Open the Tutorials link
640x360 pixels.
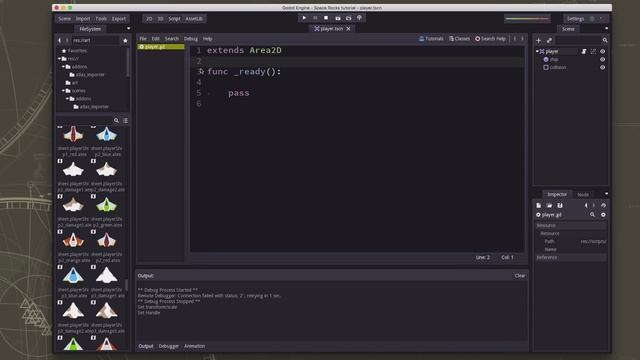coord(431,39)
